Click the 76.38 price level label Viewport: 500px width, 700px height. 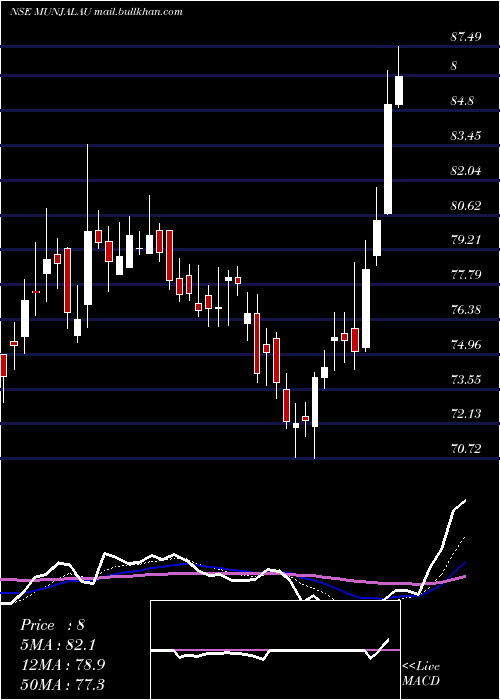[x=466, y=309]
